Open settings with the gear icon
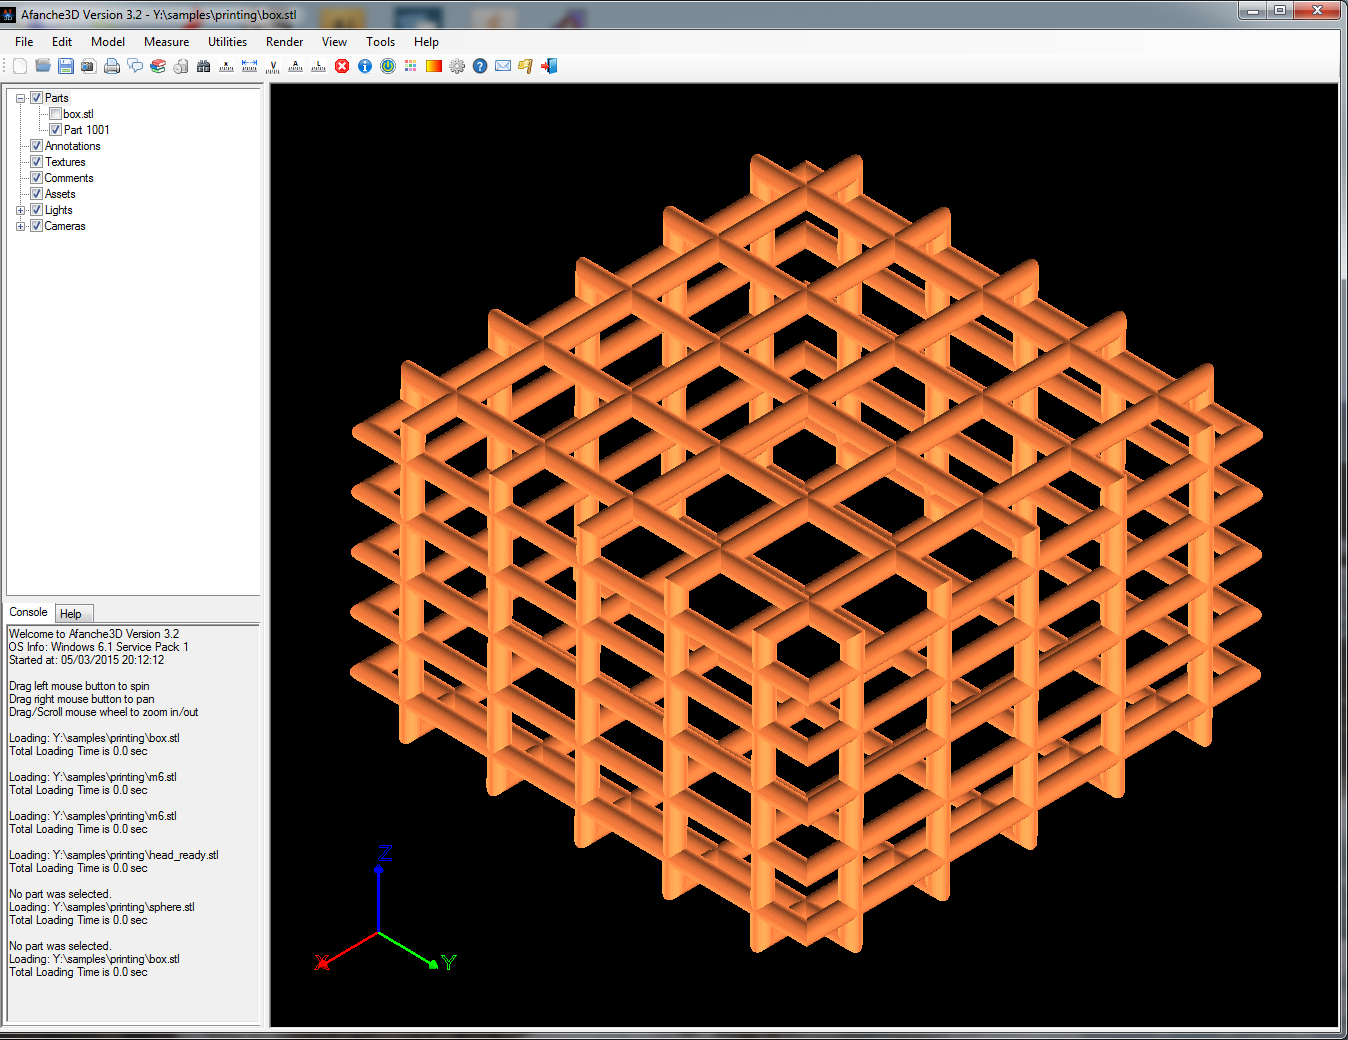1348x1040 pixels. click(x=457, y=66)
